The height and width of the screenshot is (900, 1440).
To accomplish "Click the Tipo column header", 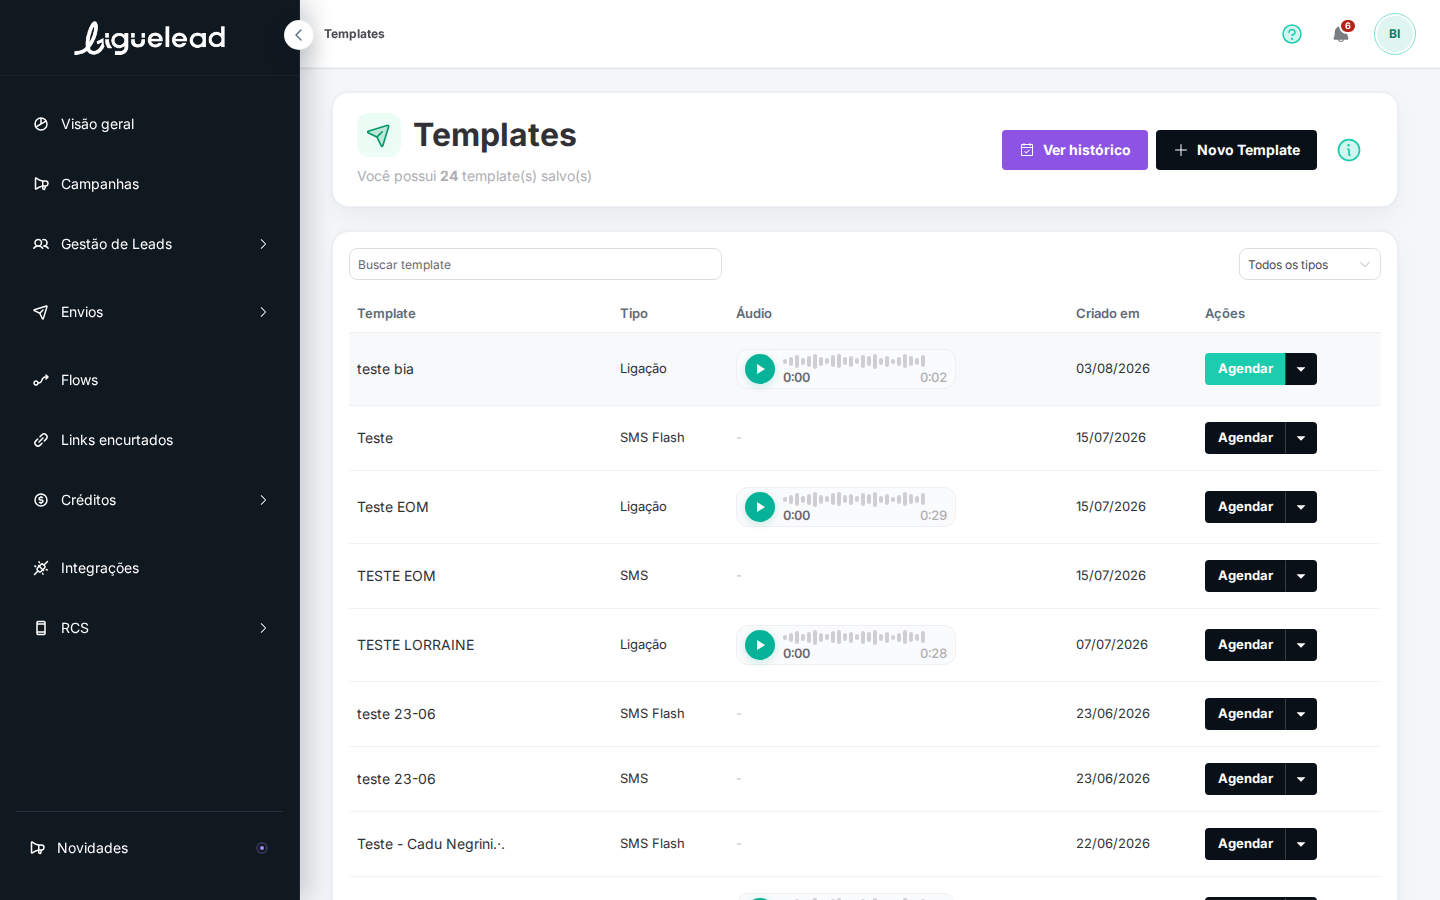I will pyautogui.click(x=634, y=313).
